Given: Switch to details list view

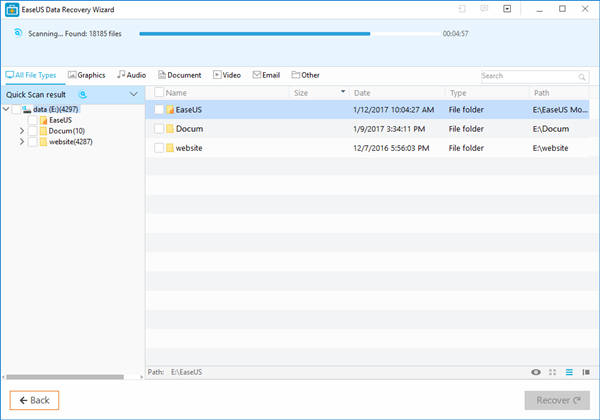Looking at the screenshot, I should pyautogui.click(x=569, y=372).
